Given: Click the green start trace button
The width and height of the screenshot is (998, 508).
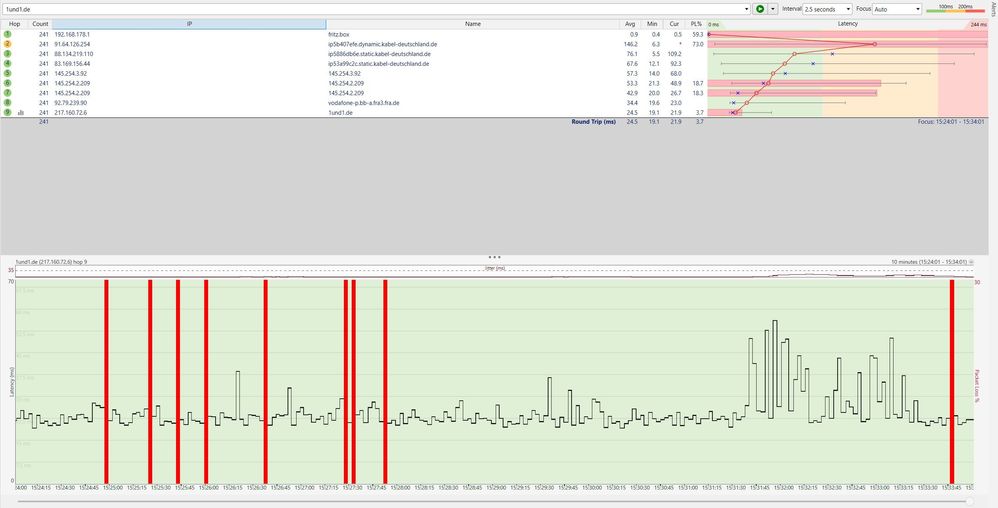Looking at the screenshot, I should [760, 8].
